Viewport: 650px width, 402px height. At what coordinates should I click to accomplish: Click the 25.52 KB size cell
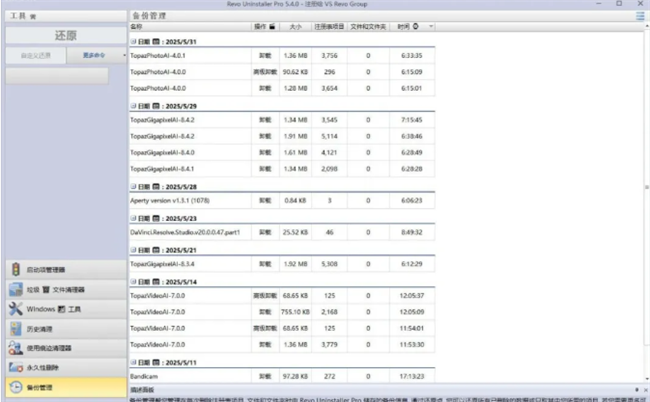tap(295, 232)
